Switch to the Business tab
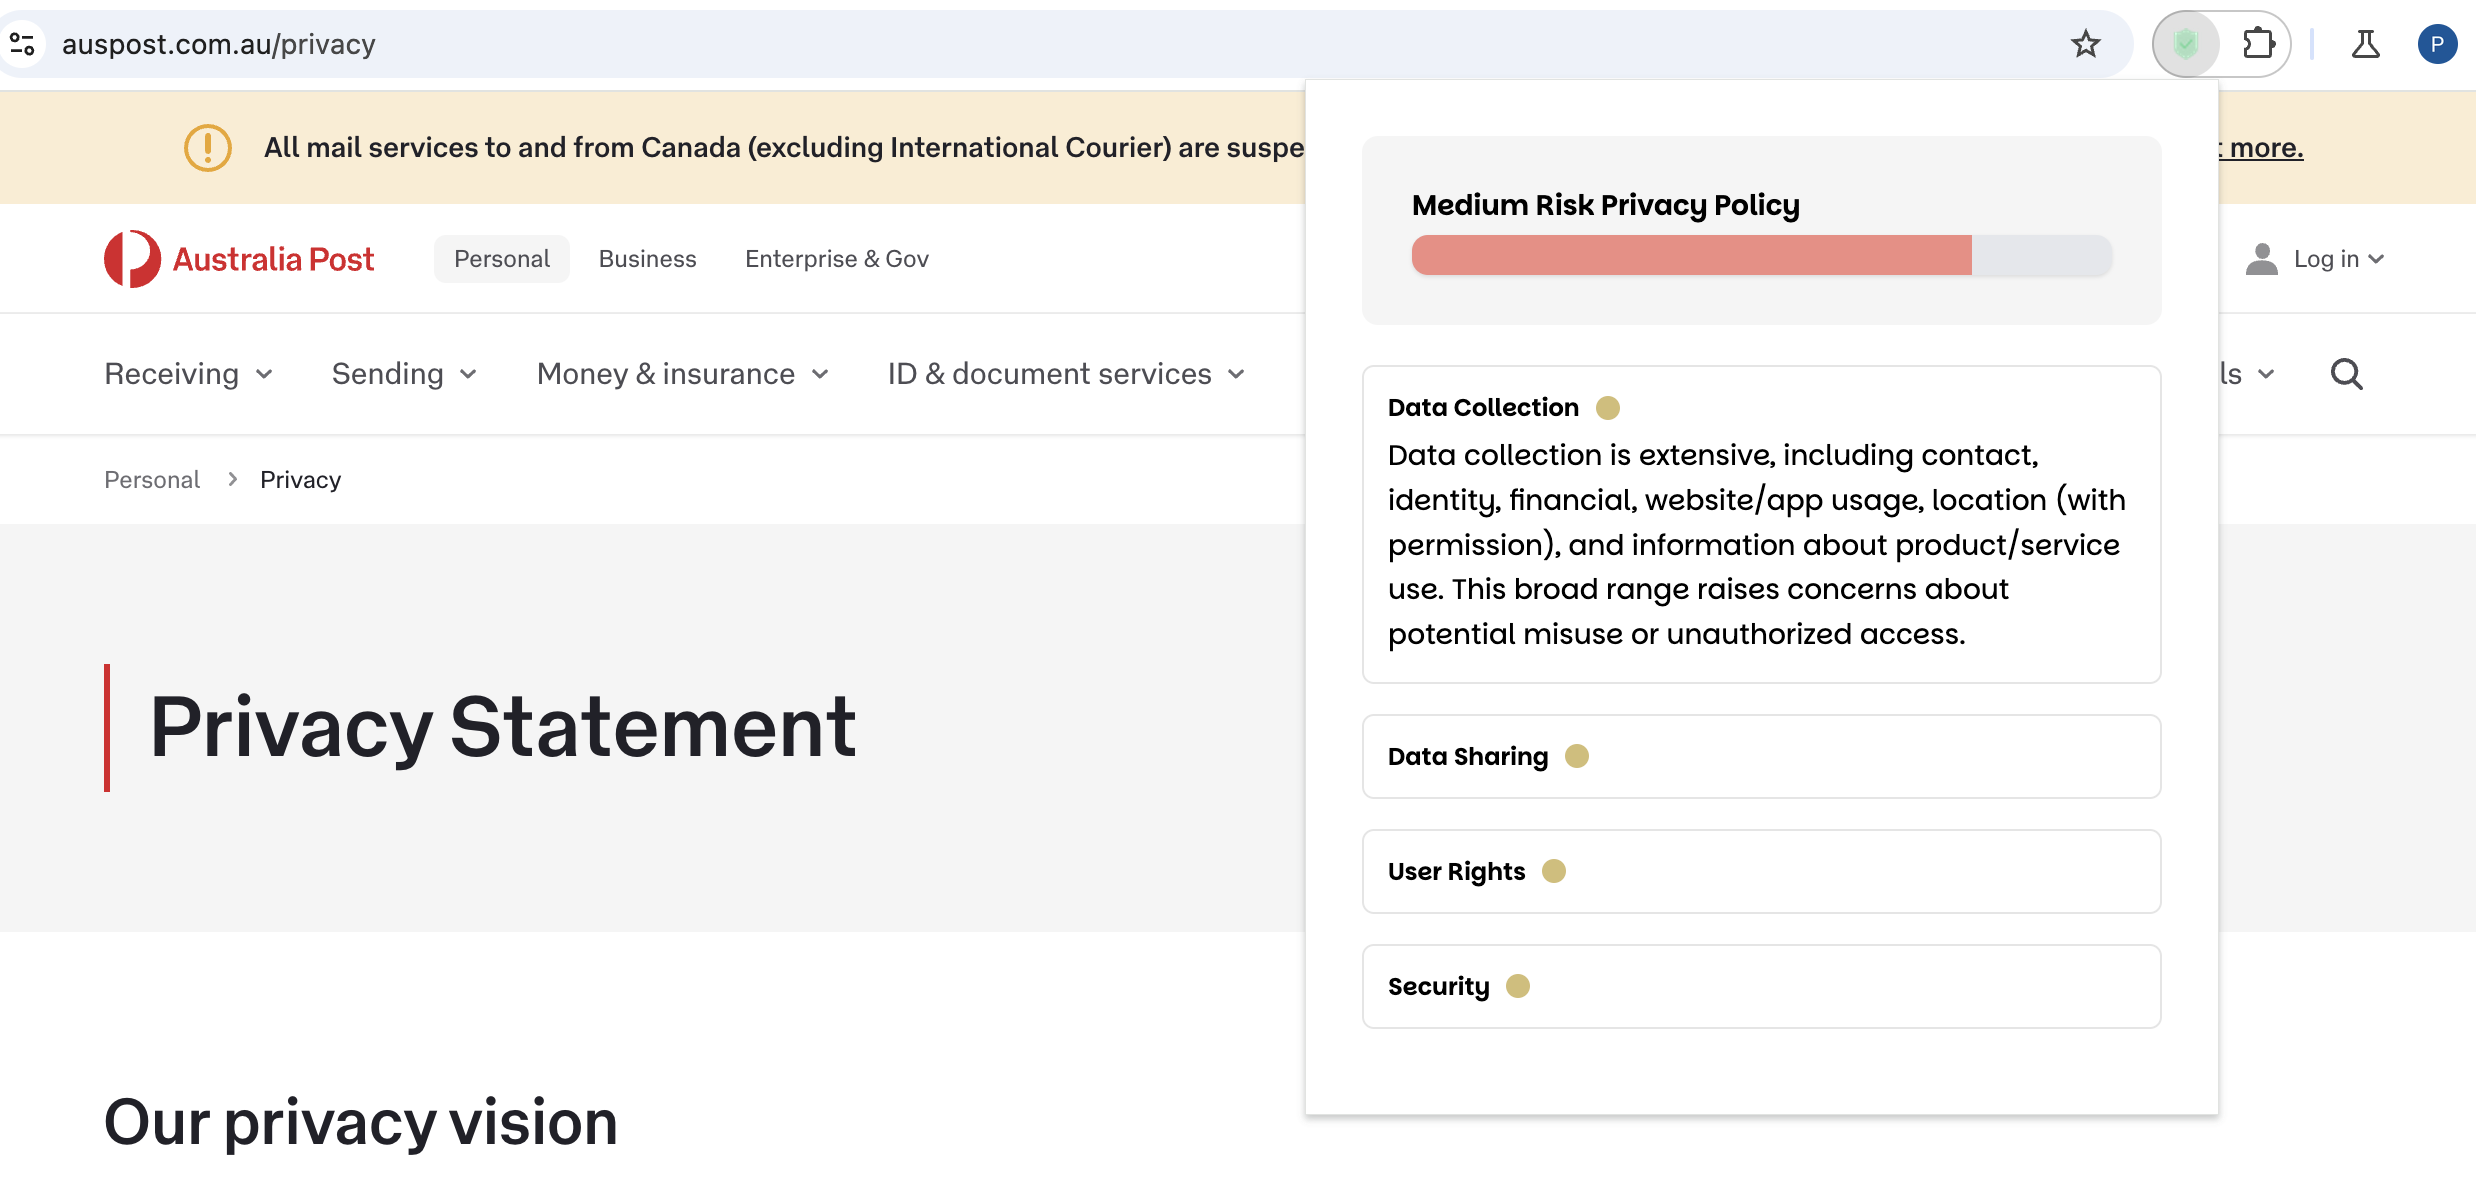This screenshot has width=2476, height=1200. pyautogui.click(x=647, y=259)
